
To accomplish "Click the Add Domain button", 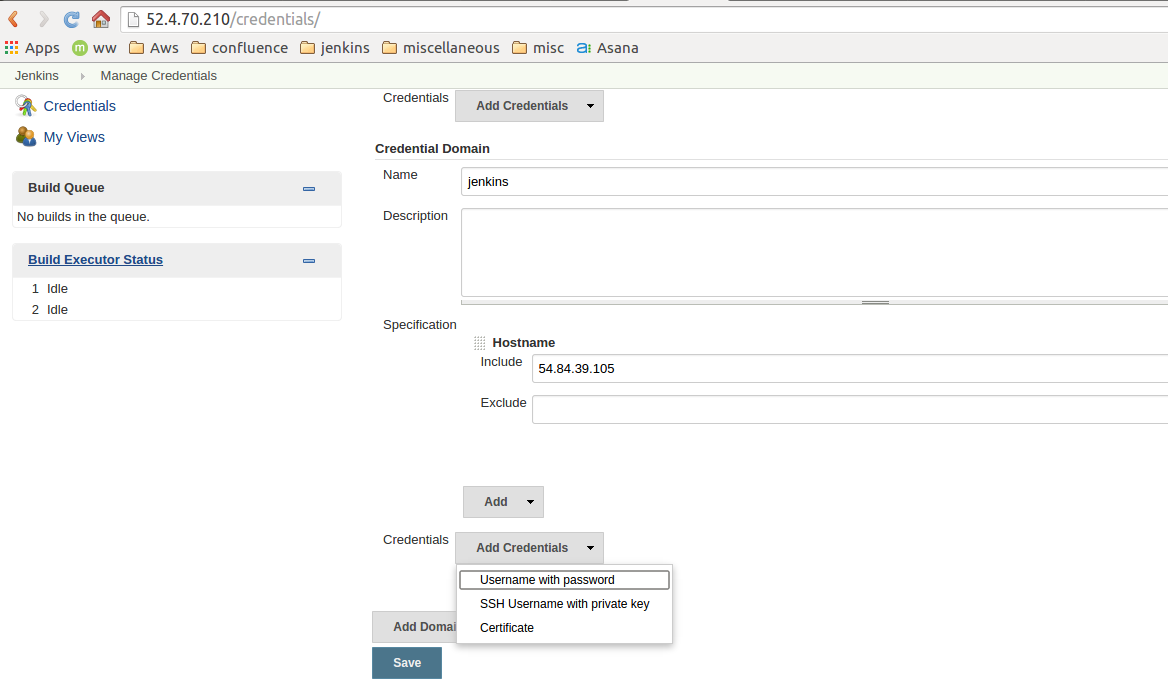I will coord(414,627).
